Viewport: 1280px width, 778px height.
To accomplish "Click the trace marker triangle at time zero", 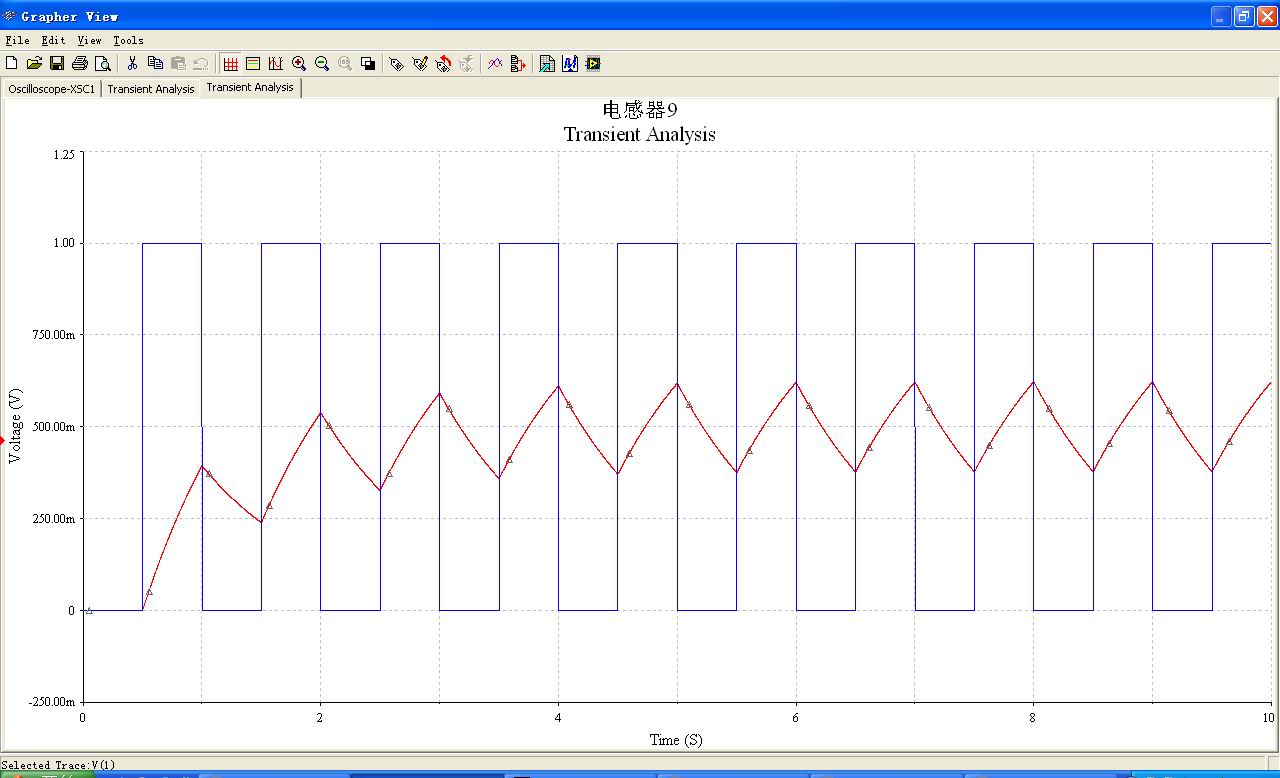I will tap(89, 610).
